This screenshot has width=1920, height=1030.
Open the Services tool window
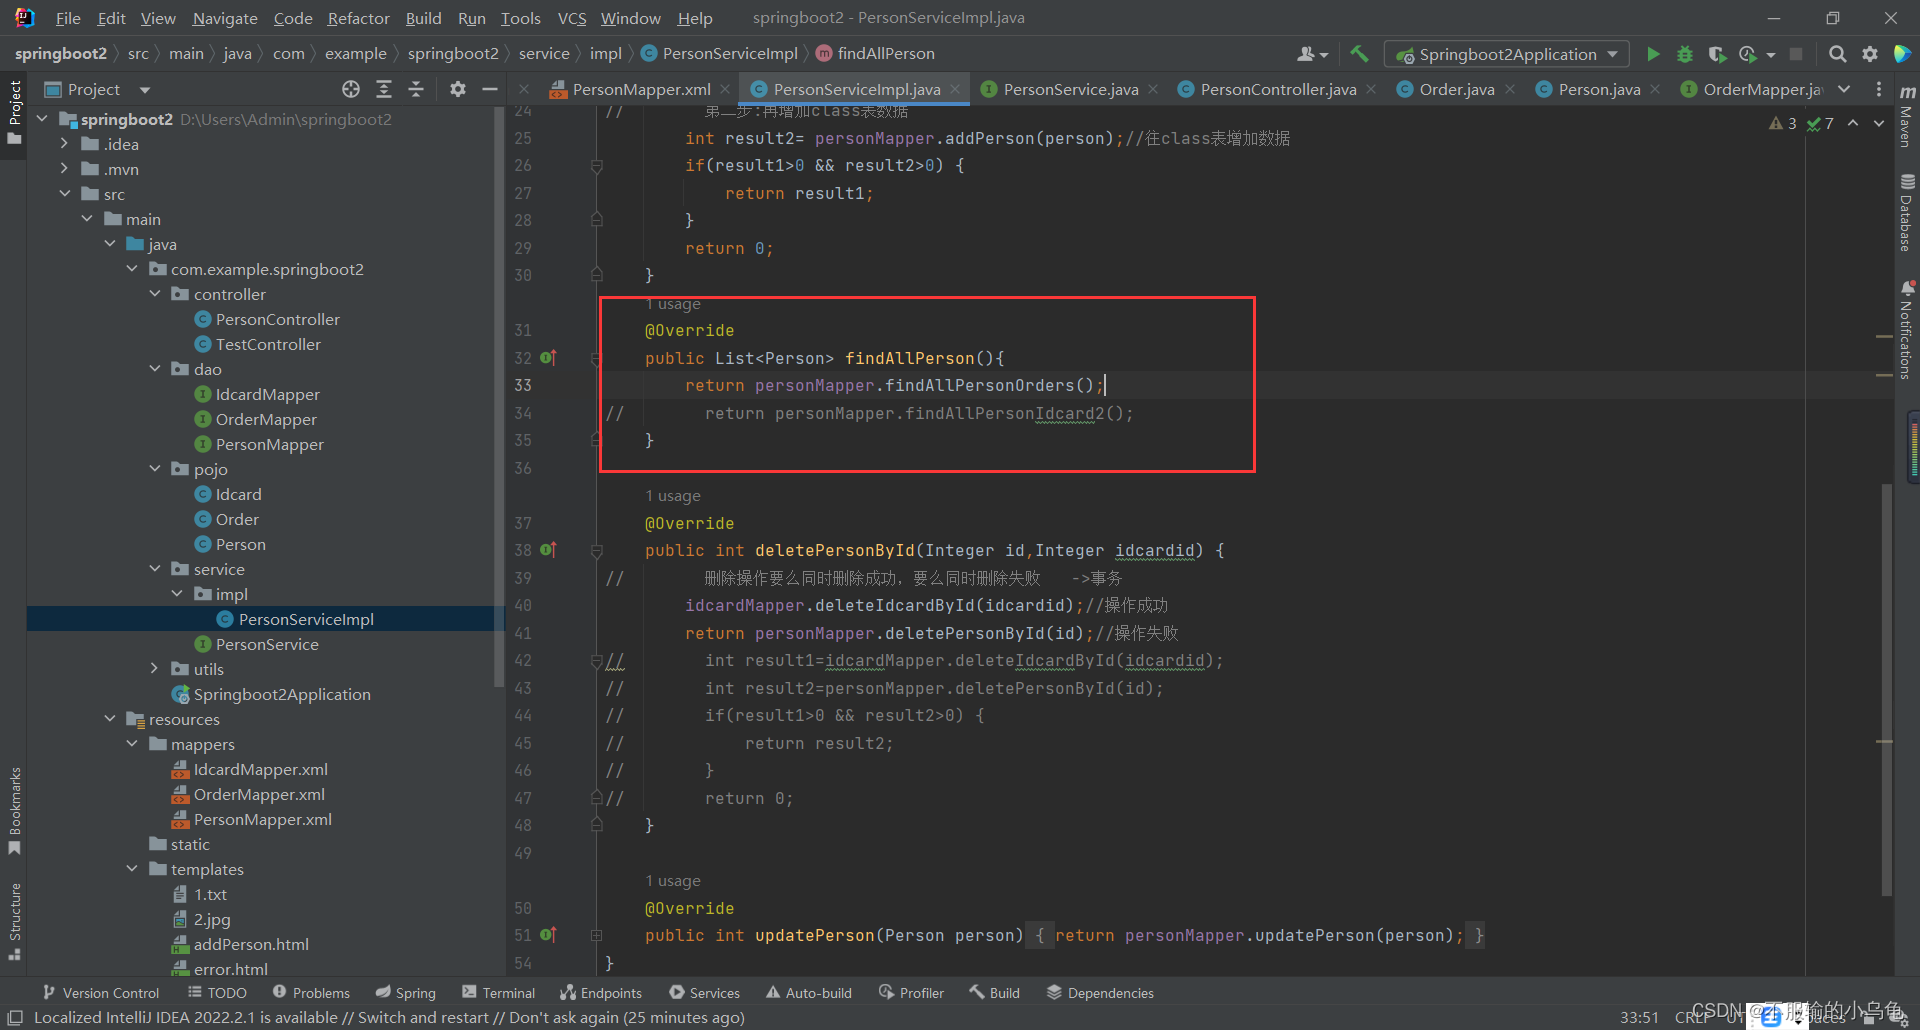pos(705,992)
